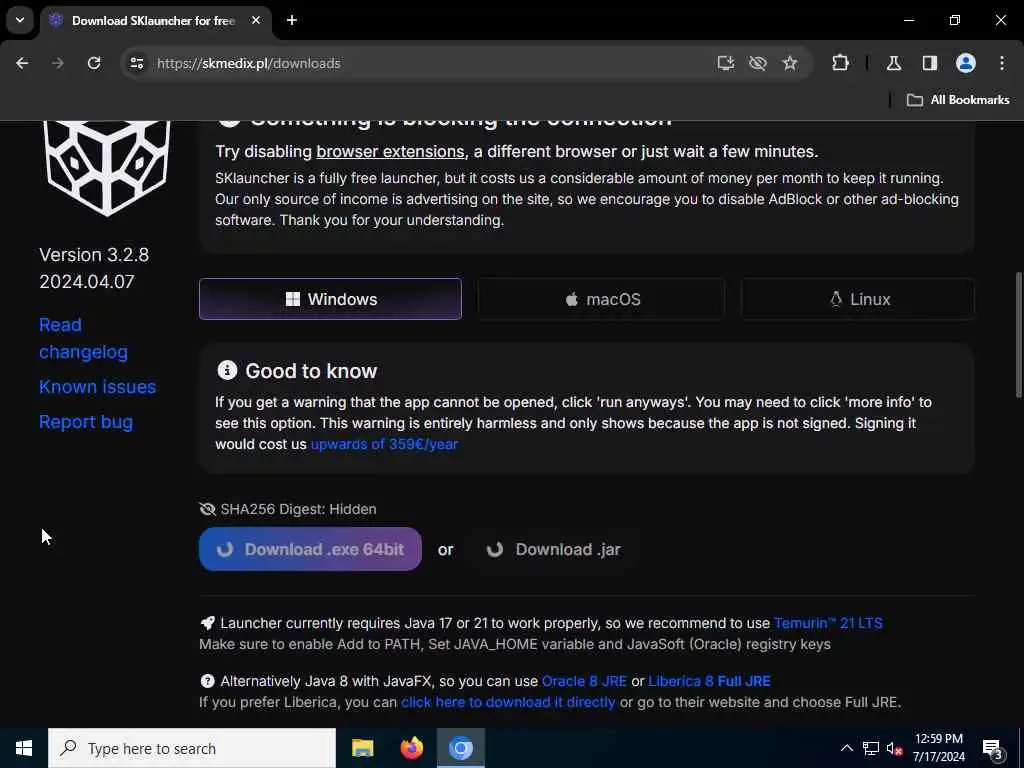Bookmark this page with the star icon
1024x768 pixels.
tap(790, 63)
